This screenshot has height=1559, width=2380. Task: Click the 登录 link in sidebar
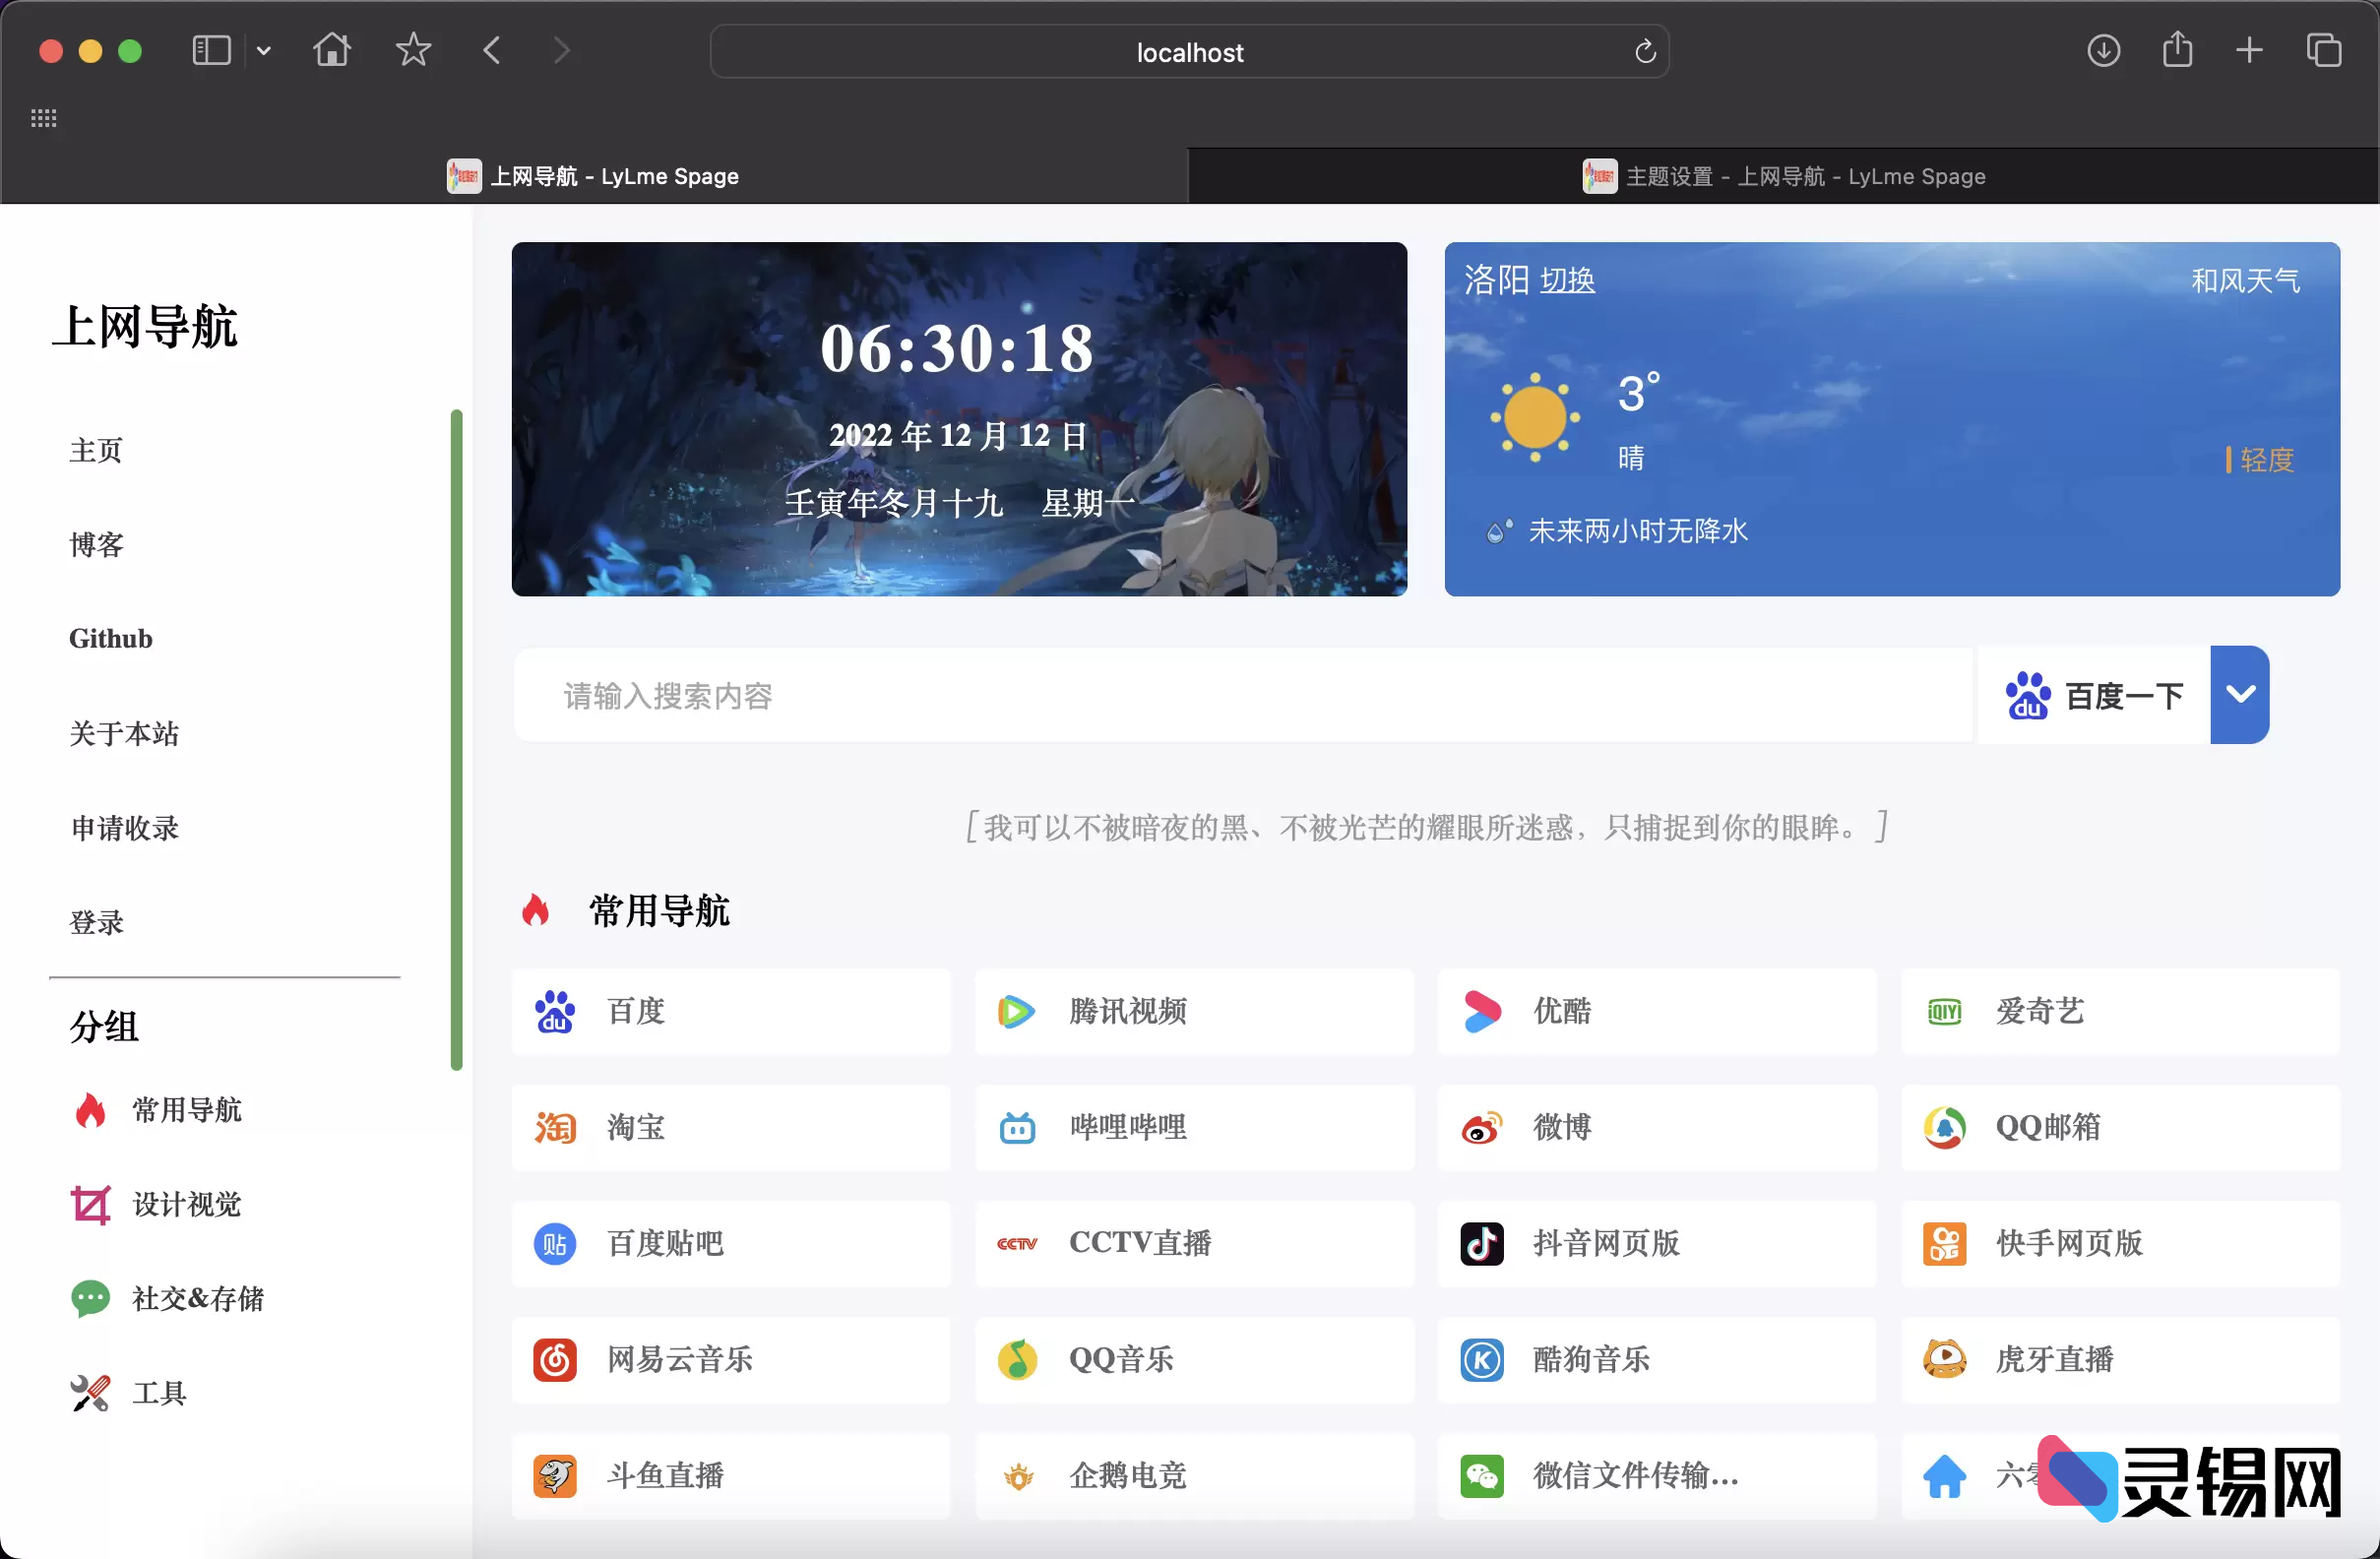click(x=96, y=922)
